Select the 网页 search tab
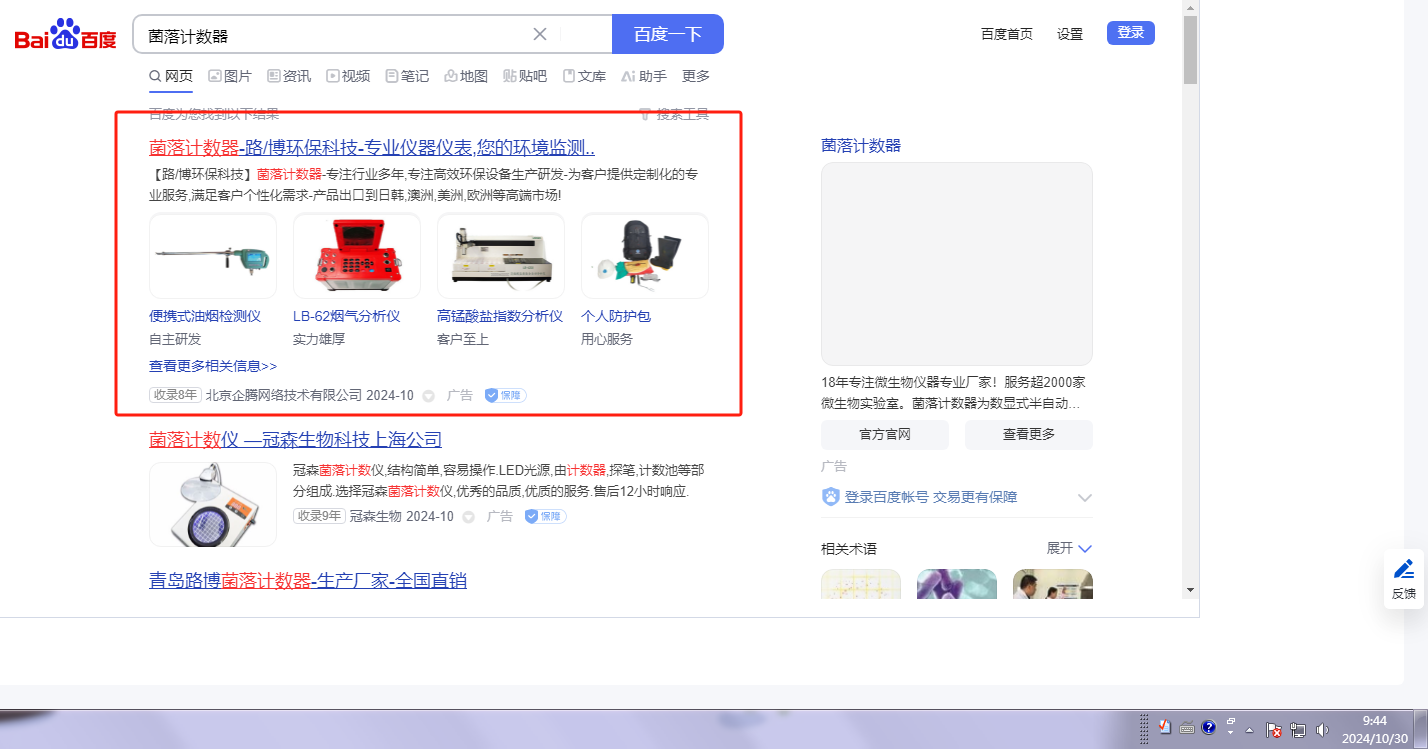 [x=171, y=76]
